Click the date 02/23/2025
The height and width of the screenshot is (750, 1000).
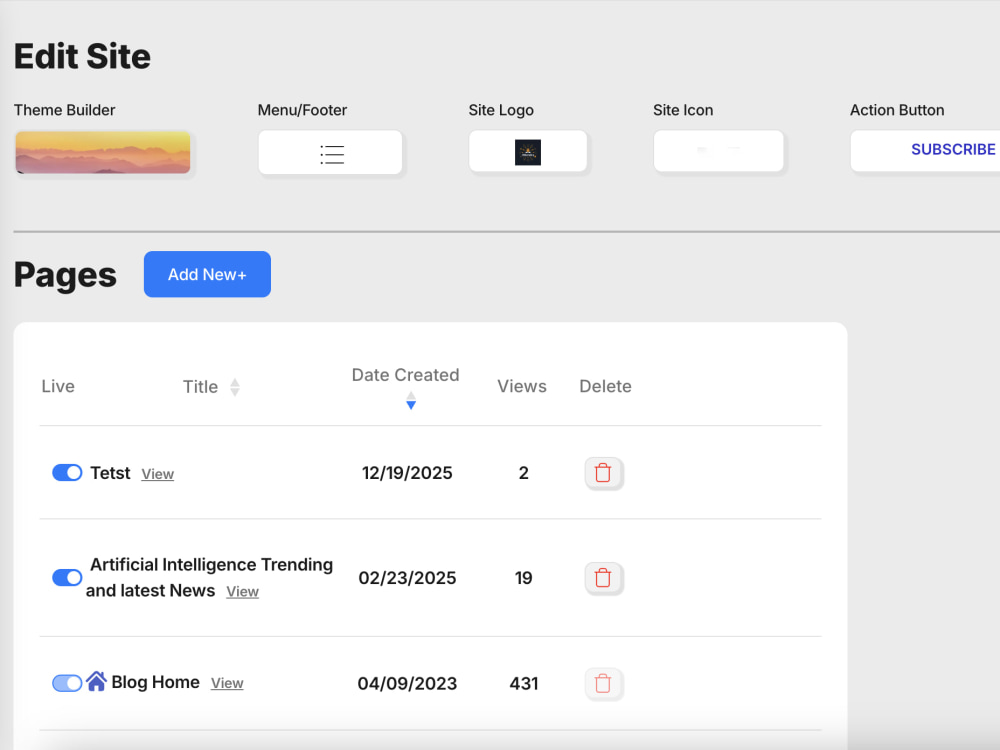coord(407,578)
